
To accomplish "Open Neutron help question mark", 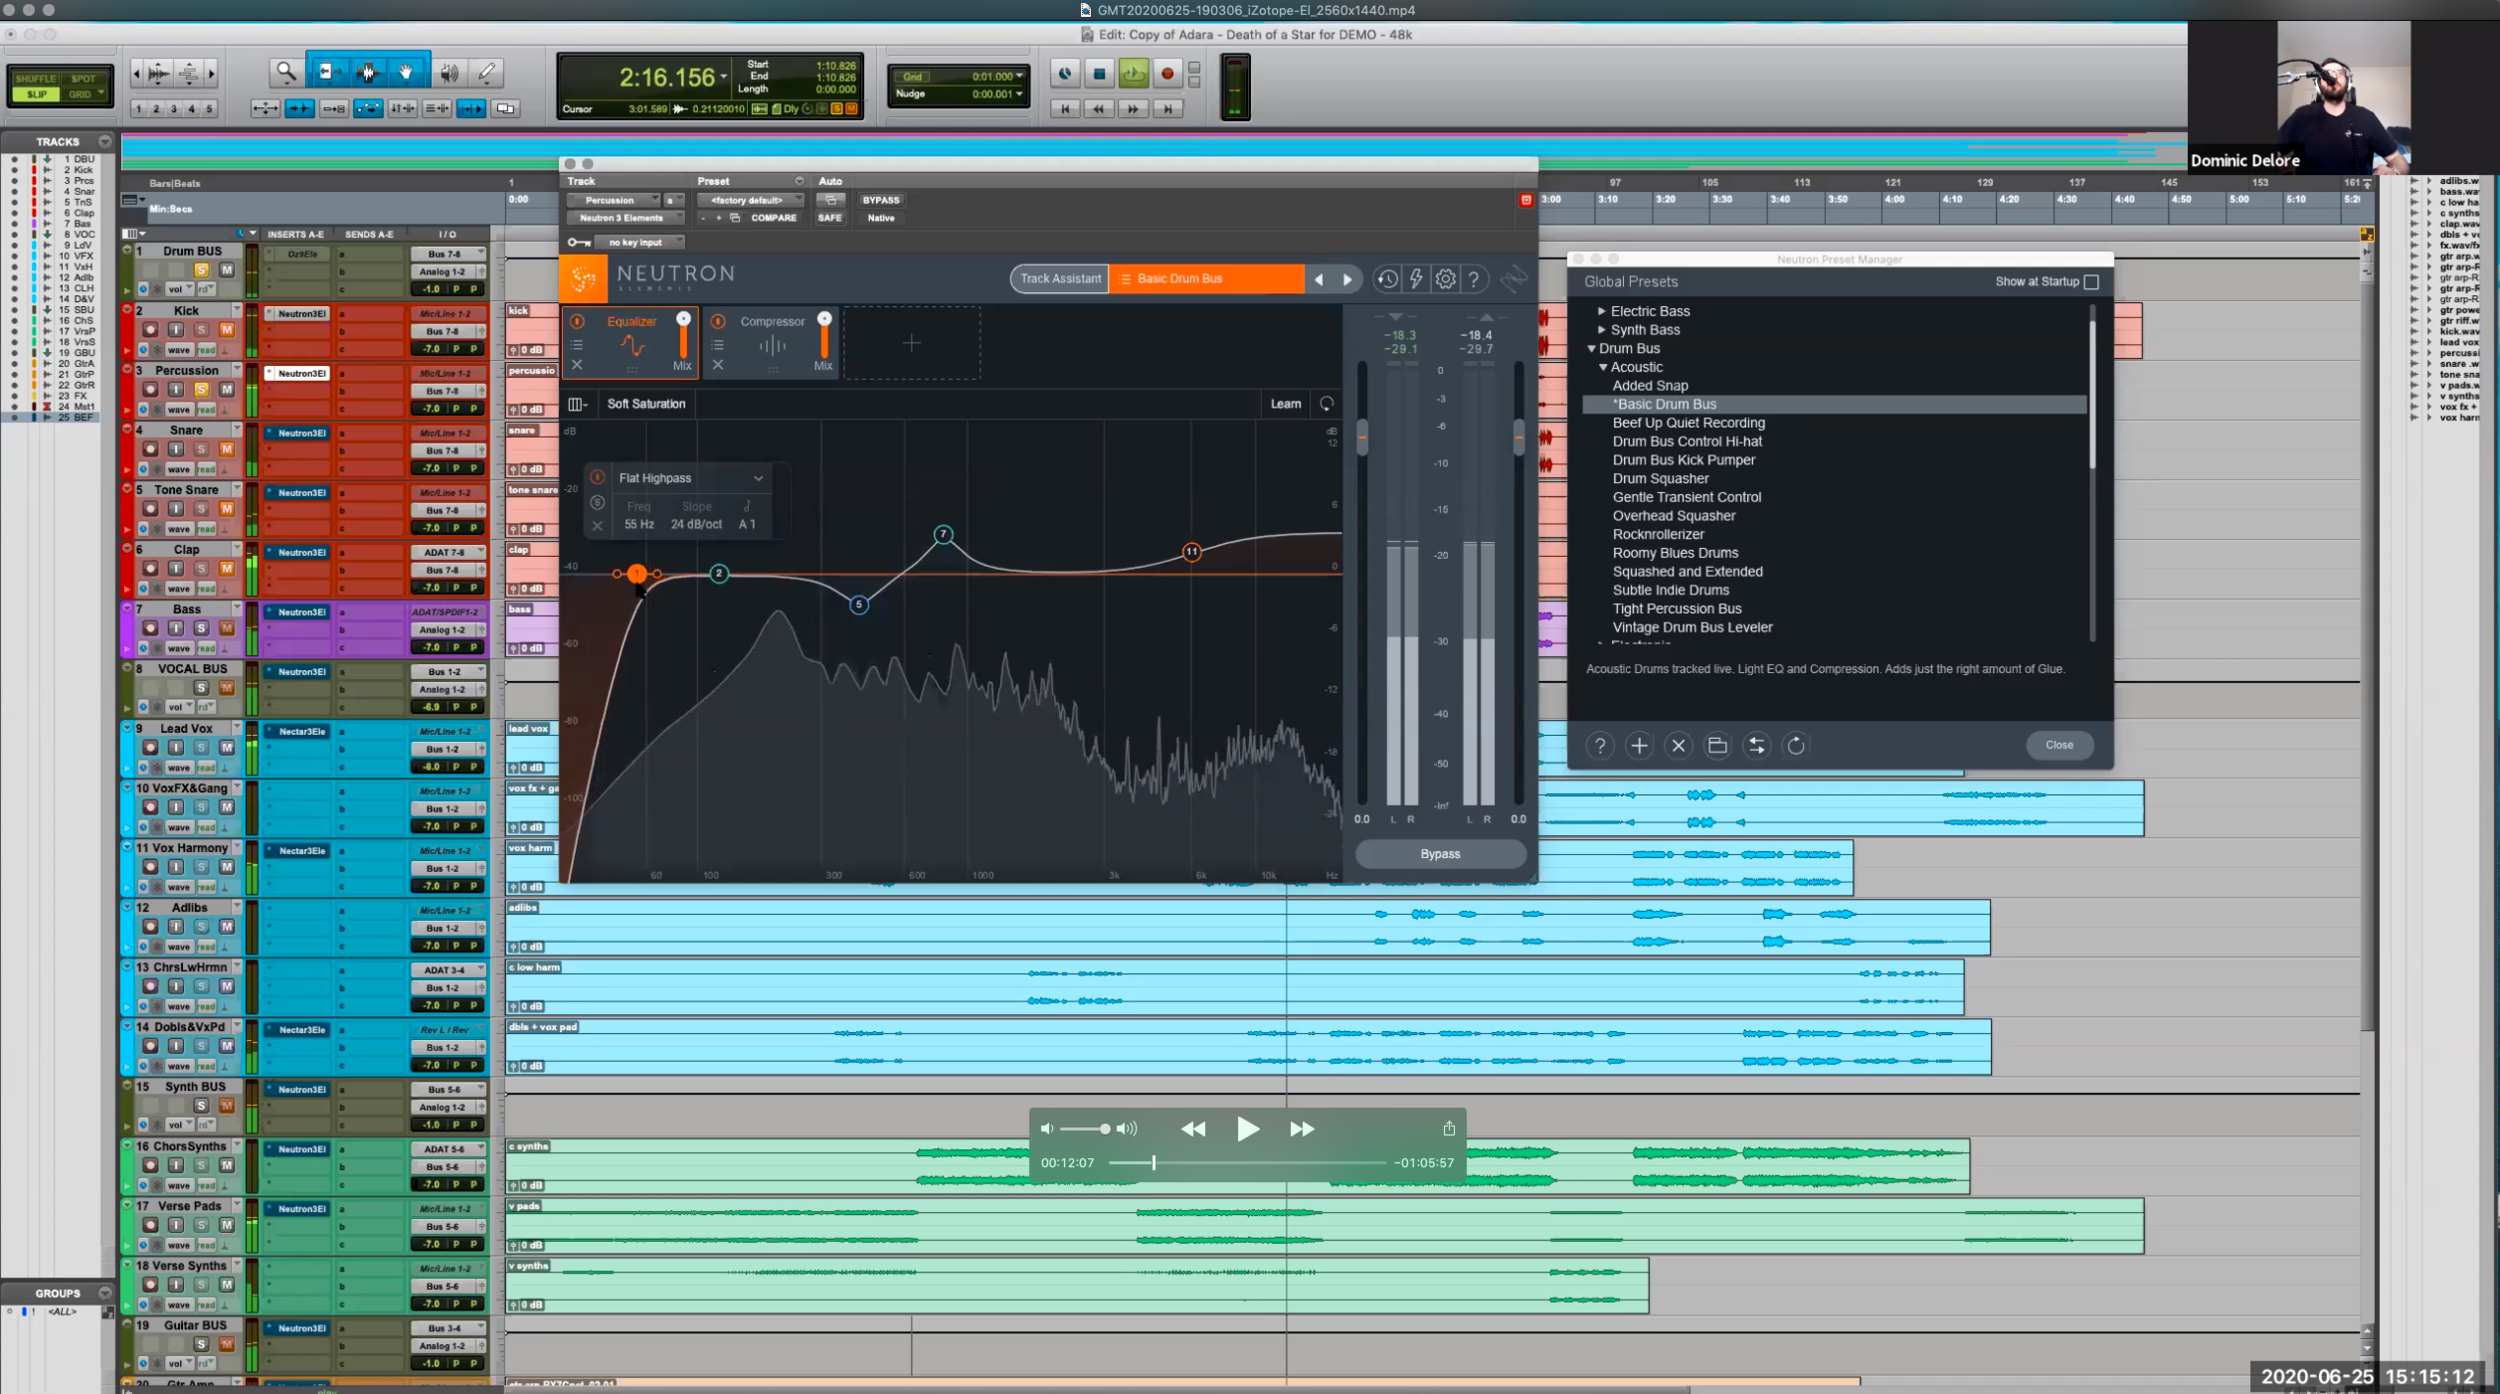I will [x=1473, y=279].
